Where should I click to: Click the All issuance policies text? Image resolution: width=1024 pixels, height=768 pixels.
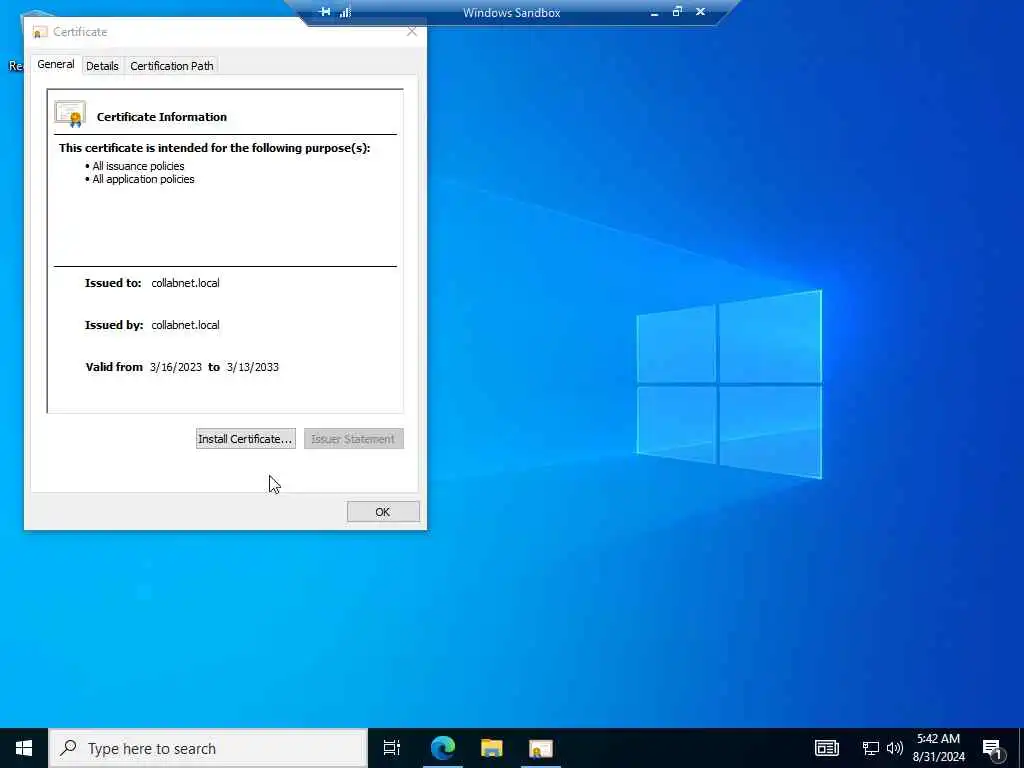tap(138, 166)
